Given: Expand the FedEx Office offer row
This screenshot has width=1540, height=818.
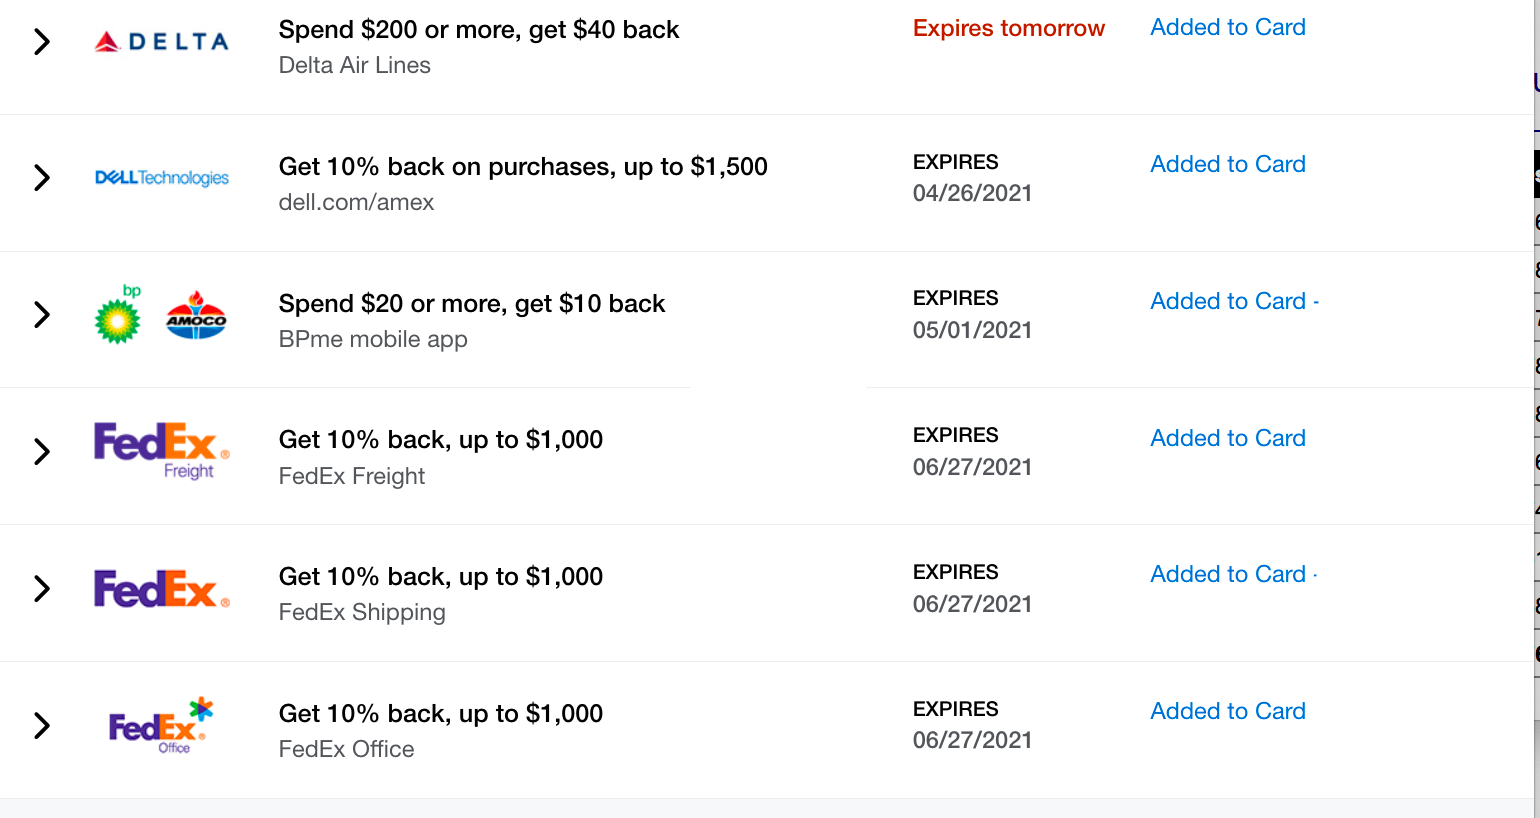Looking at the screenshot, I should pyautogui.click(x=42, y=725).
